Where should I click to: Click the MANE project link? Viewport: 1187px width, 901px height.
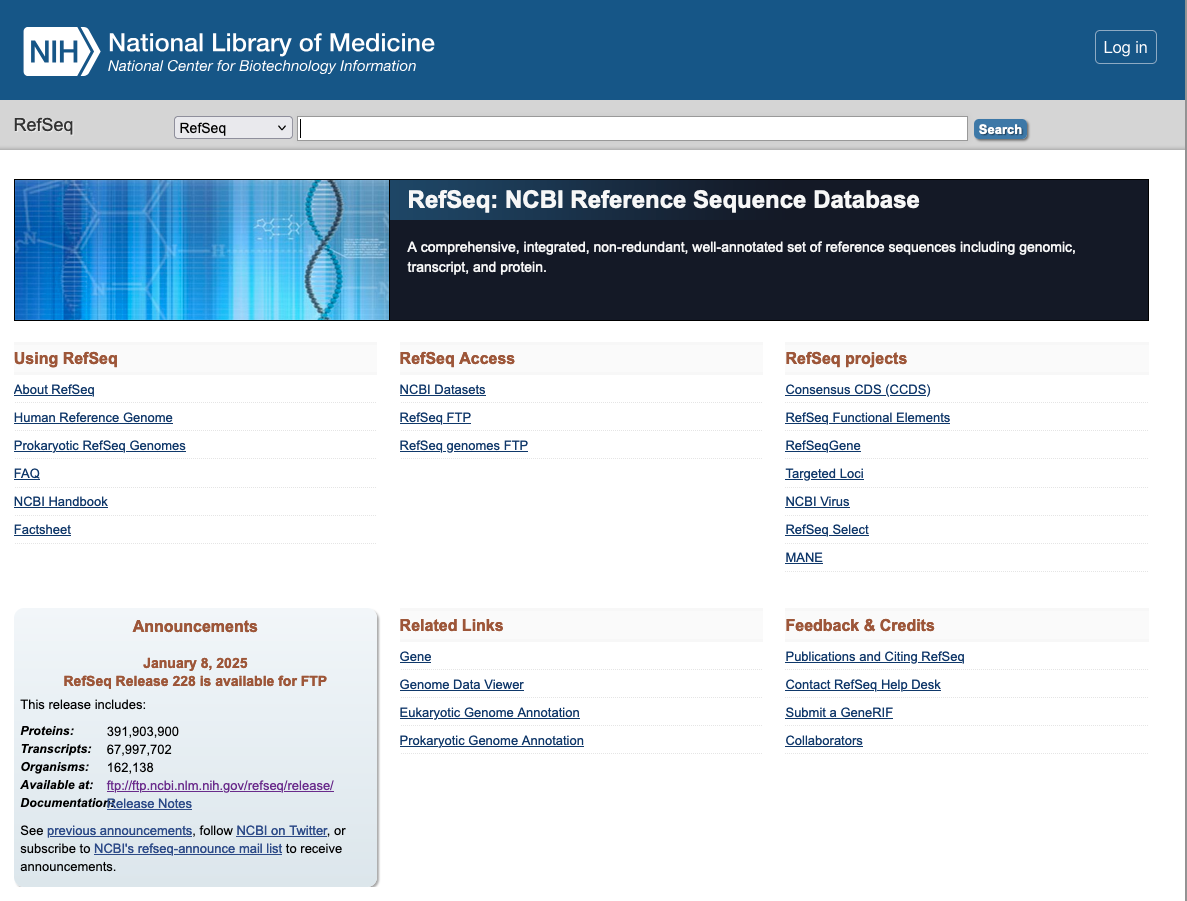tap(804, 558)
